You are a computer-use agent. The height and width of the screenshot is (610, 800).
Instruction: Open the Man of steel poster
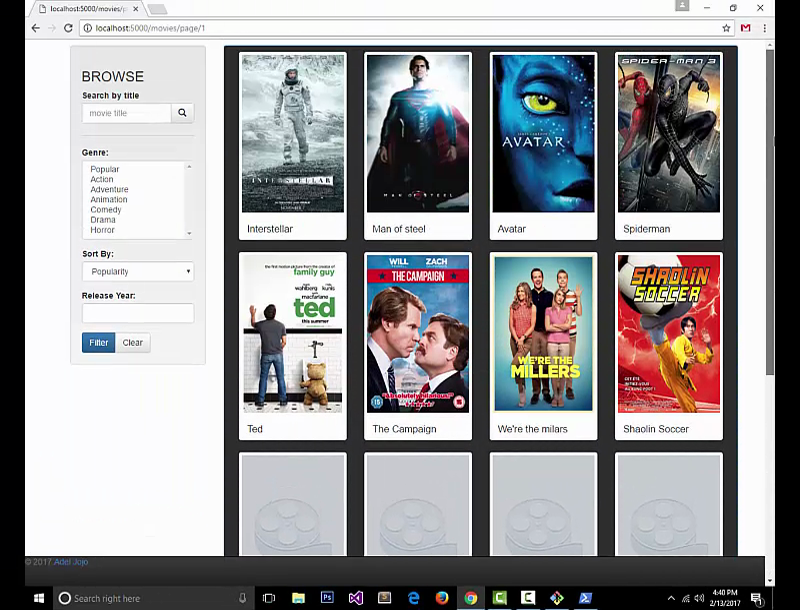418,134
